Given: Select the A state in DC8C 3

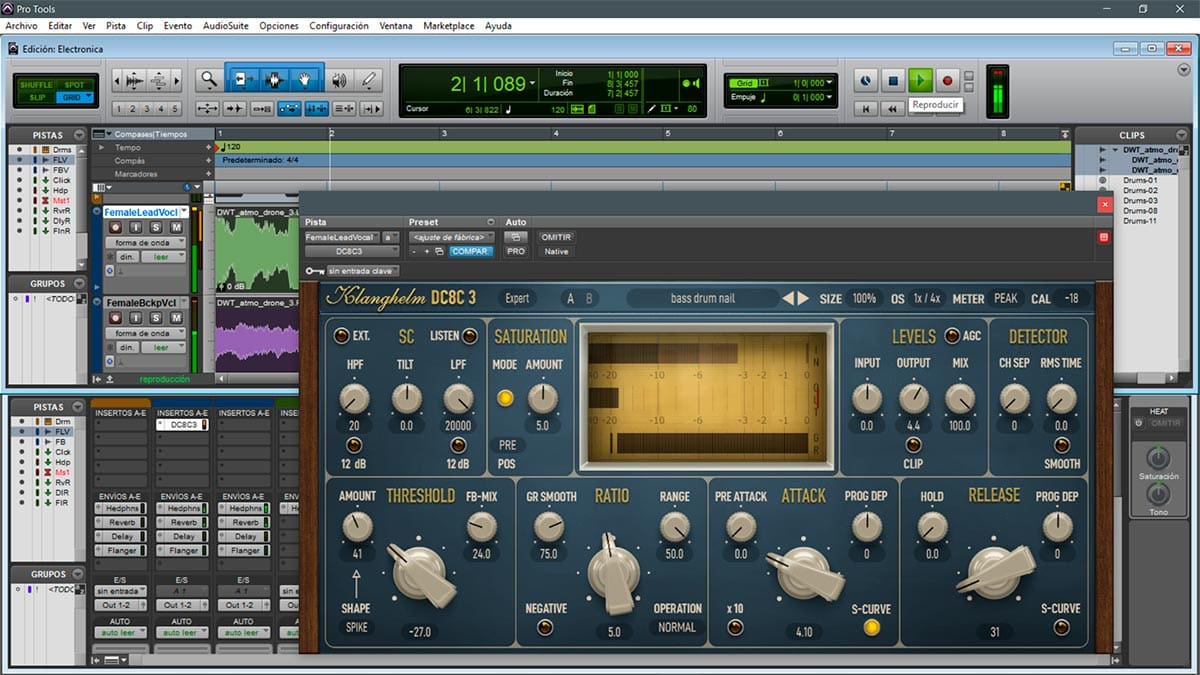Looking at the screenshot, I should point(571,298).
